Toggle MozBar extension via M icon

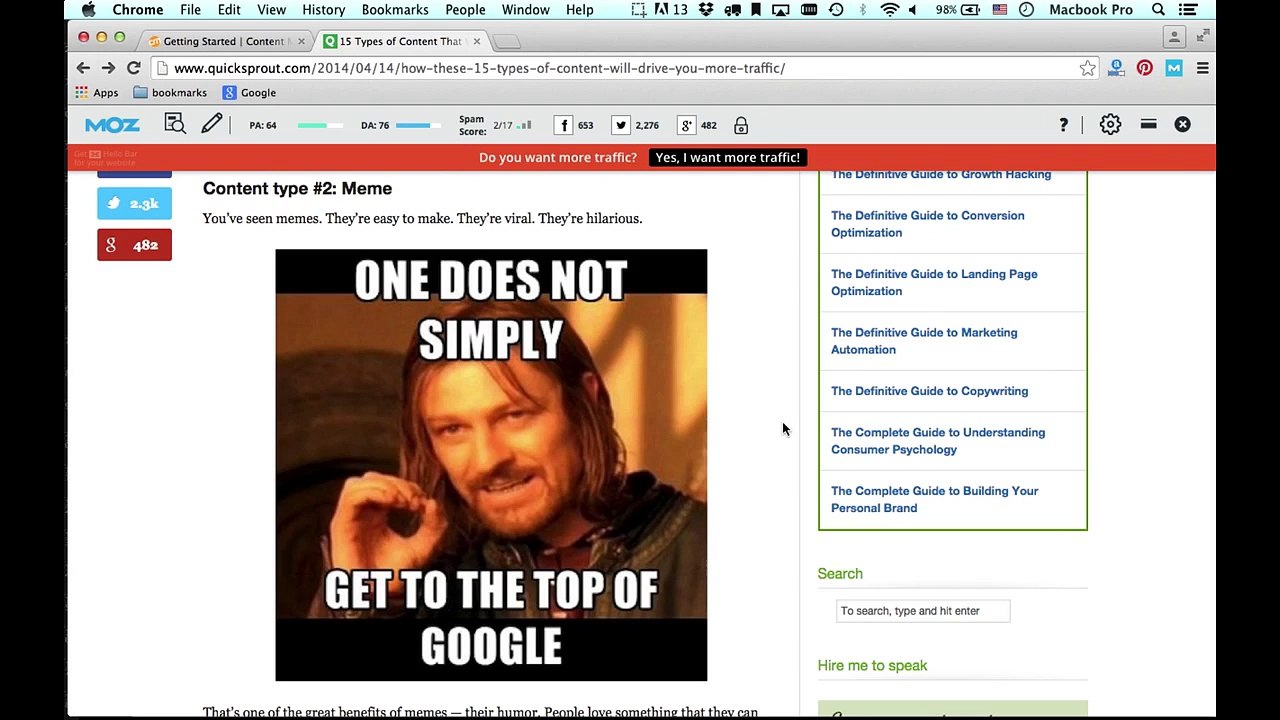coord(1174,68)
